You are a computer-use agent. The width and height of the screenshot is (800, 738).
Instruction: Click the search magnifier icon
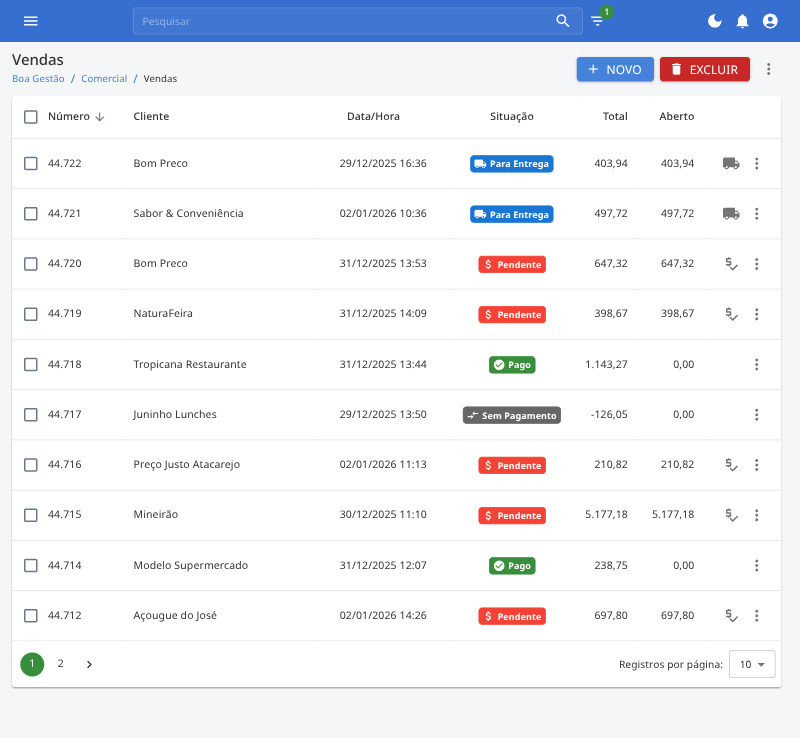tap(563, 21)
